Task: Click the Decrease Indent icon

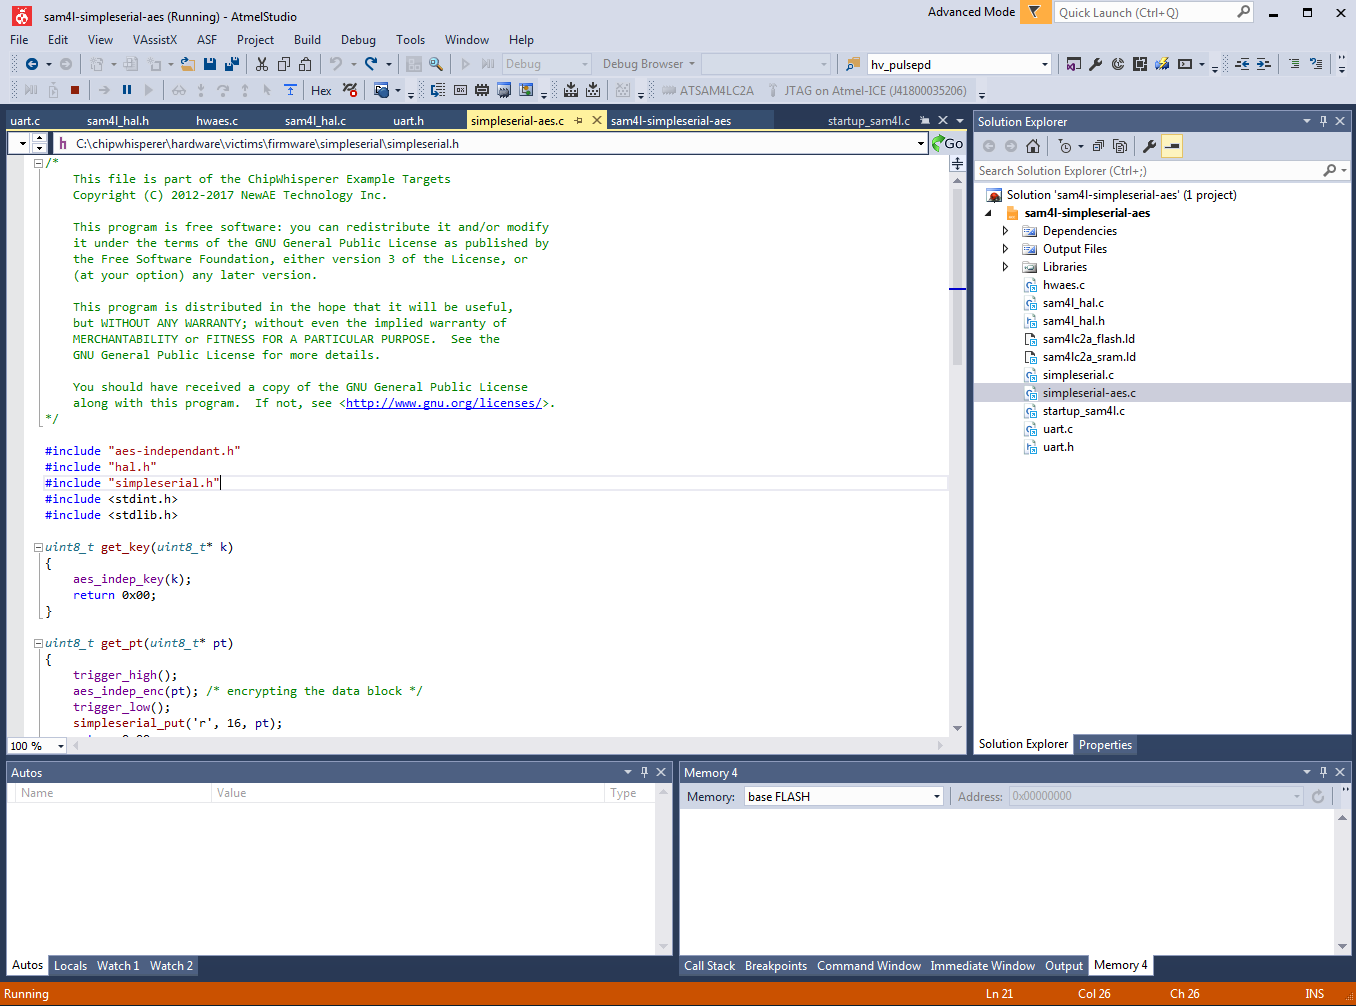Action: coord(1242,64)
